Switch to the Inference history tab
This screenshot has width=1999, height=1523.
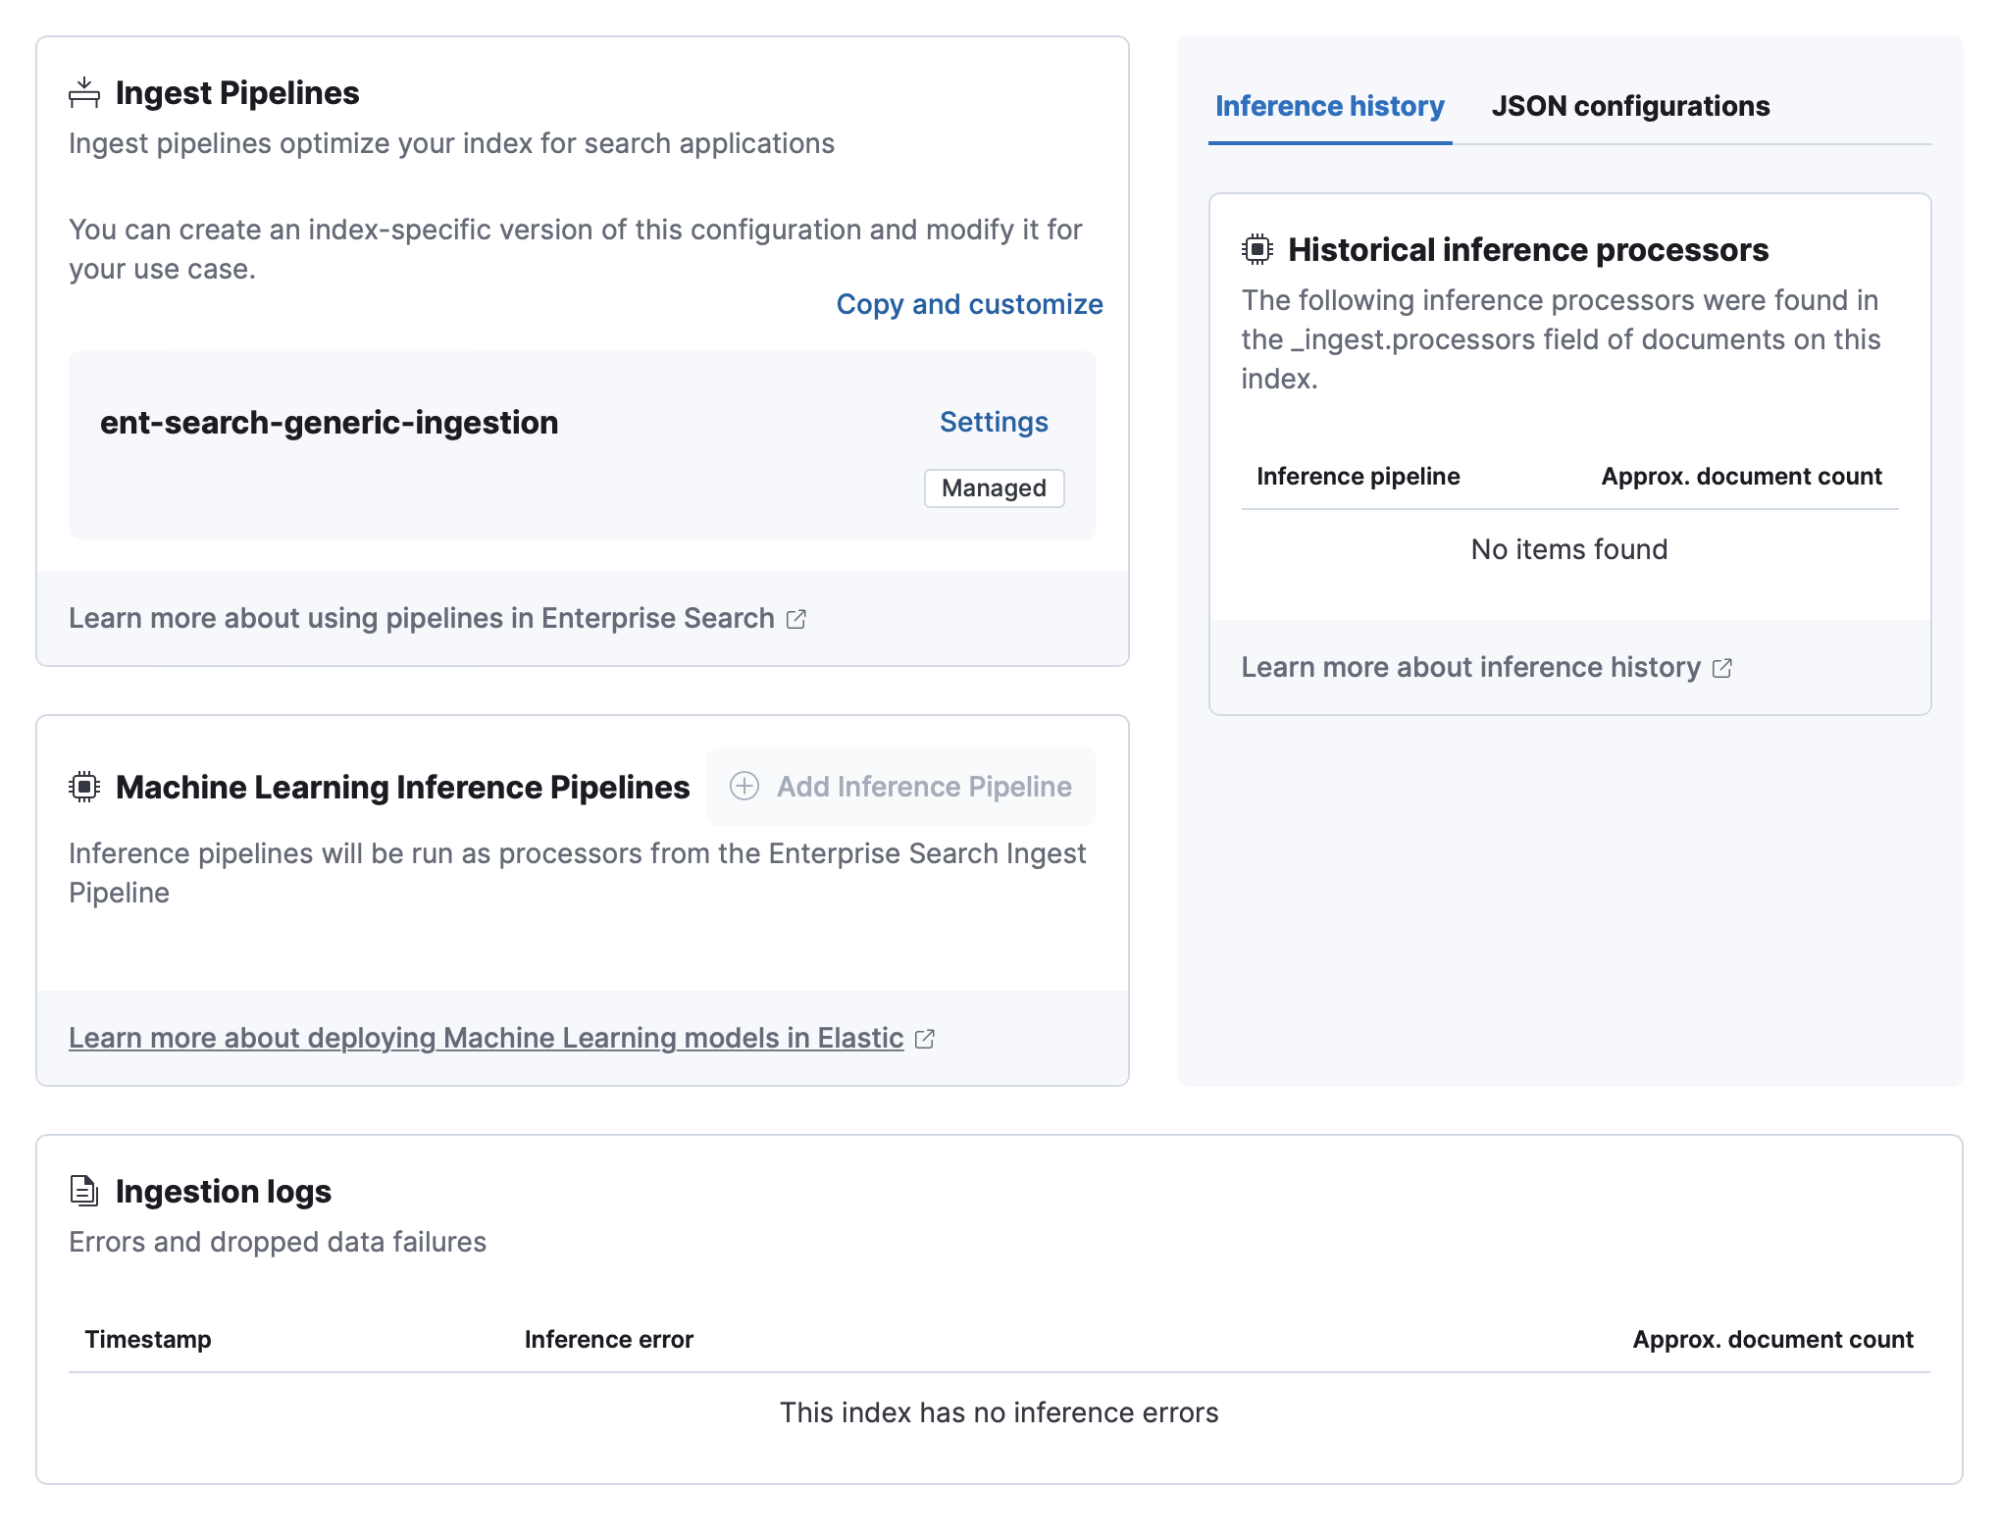[1329, 106]
